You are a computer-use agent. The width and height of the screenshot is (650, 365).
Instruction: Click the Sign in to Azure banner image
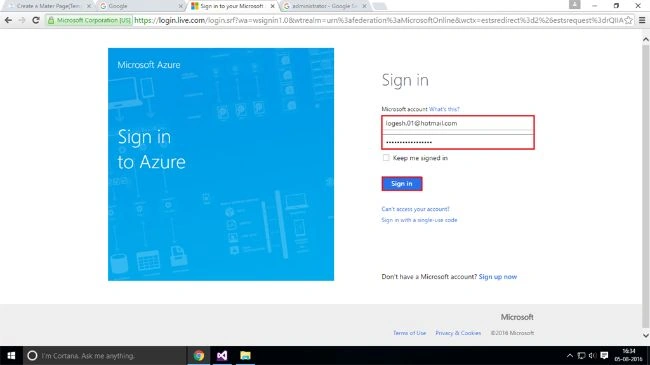[221, 164]
